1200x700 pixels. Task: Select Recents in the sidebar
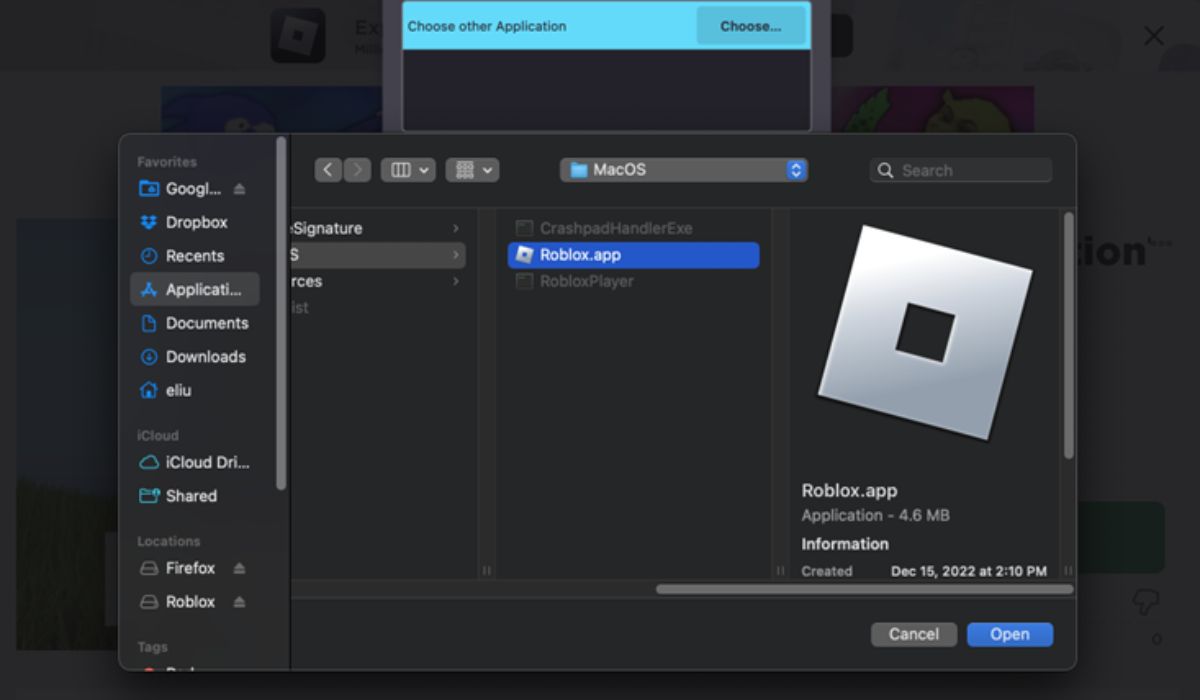[x=195, y=256]
